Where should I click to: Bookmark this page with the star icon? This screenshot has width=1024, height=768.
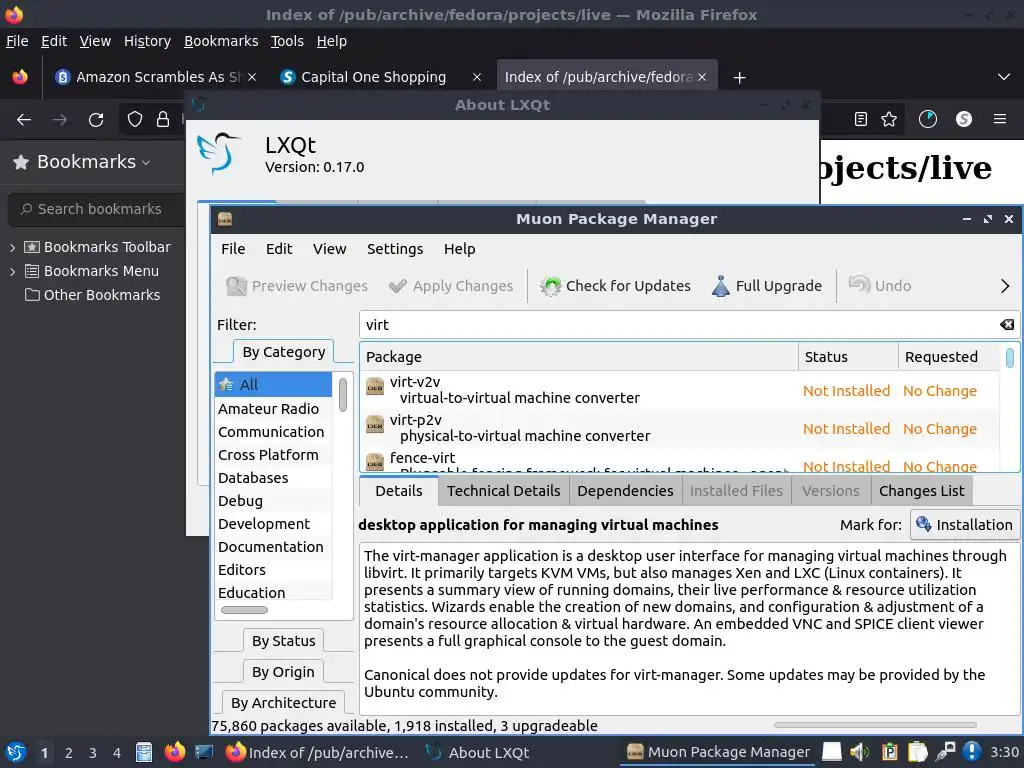(x=889, y=119)
